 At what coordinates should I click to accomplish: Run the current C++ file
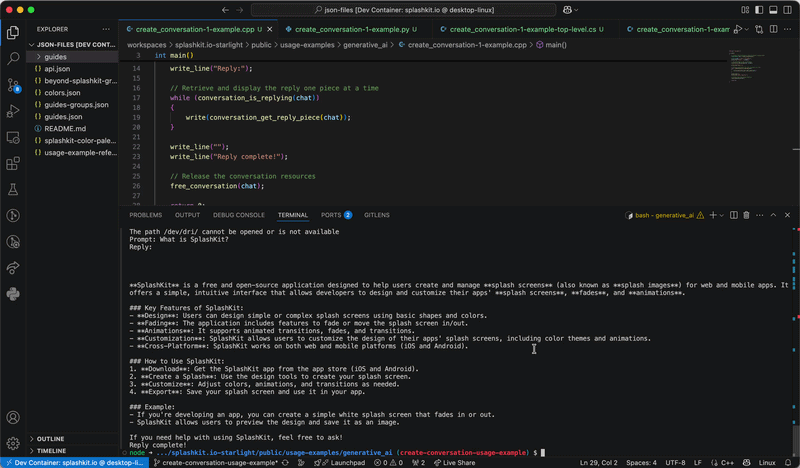point(737,30)
